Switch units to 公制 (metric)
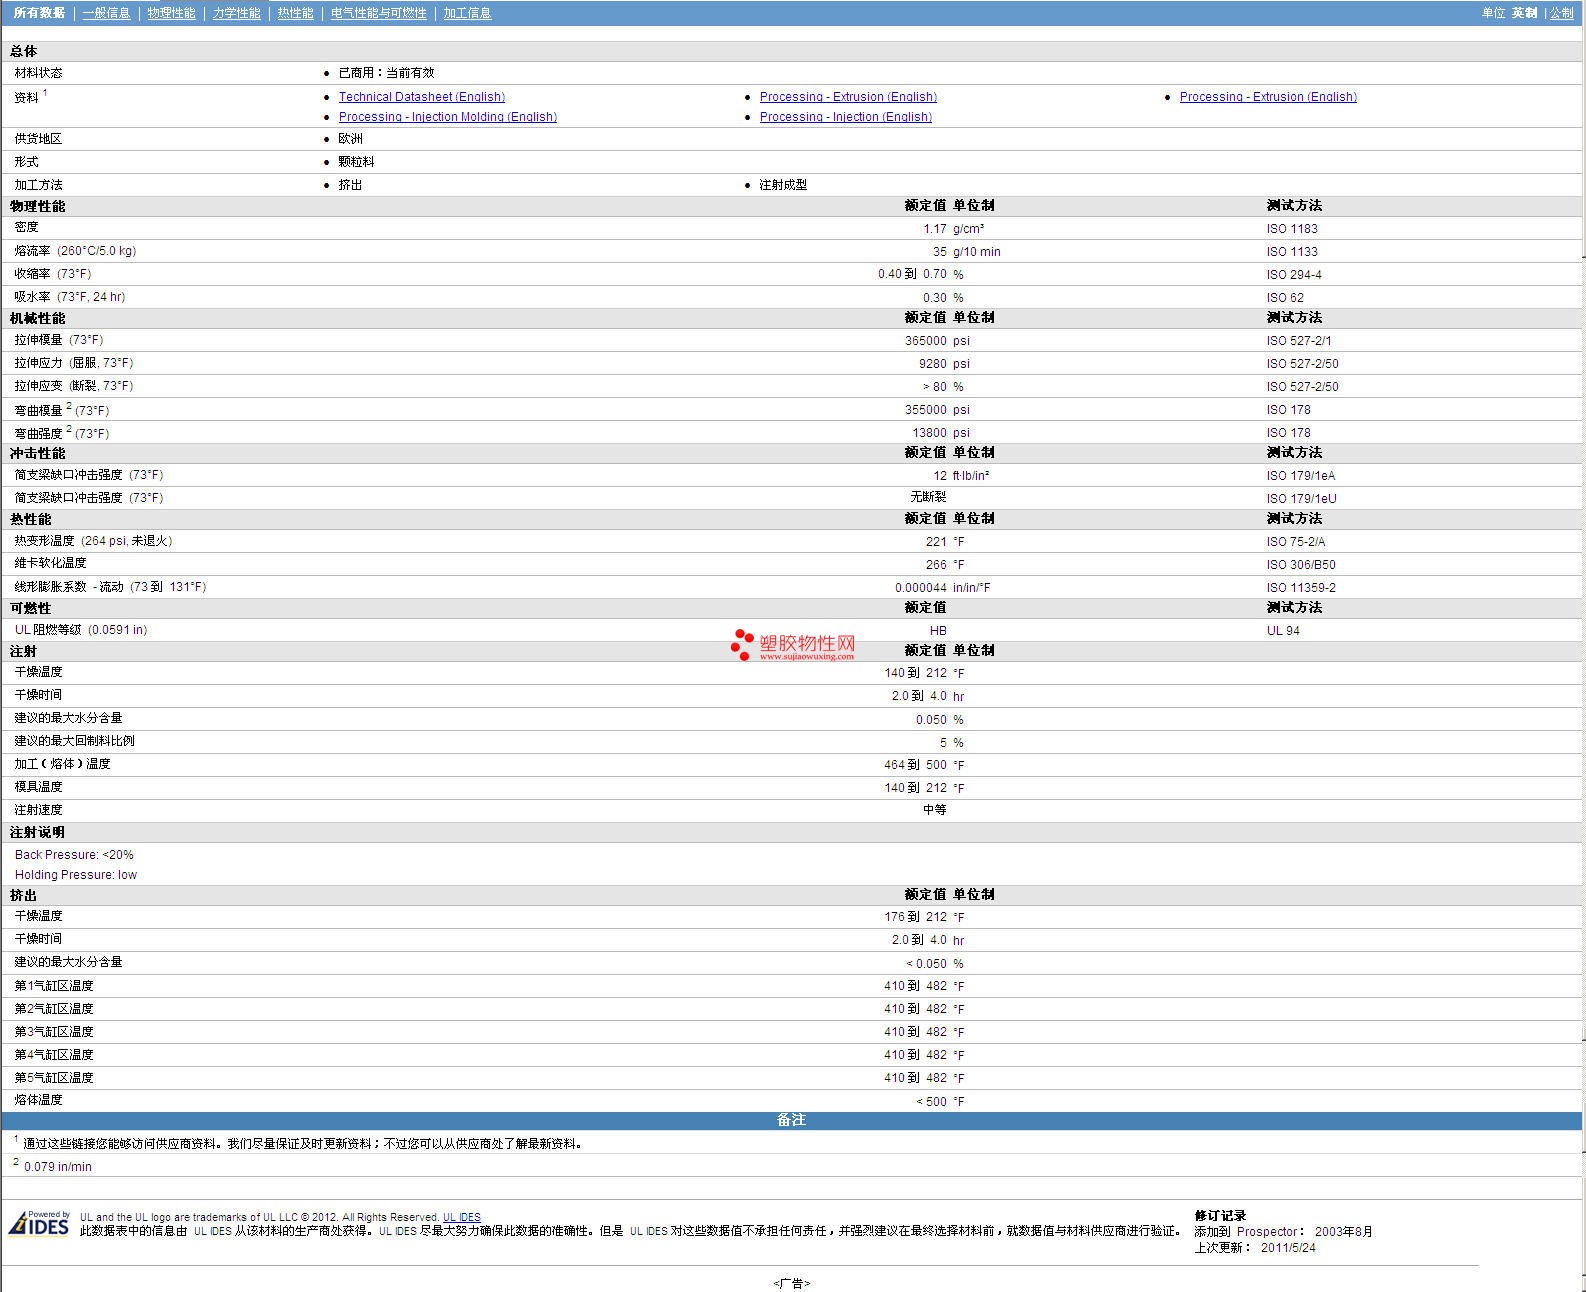The width and height of the screenshot is (1586, 1292). [x=1561, y=13]
